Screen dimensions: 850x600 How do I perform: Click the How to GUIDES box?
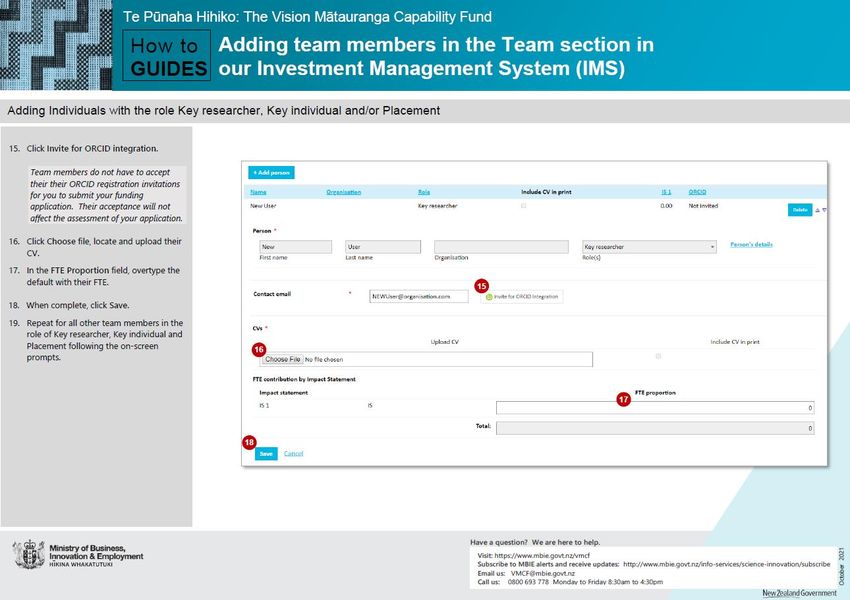(x=167, y=56)
